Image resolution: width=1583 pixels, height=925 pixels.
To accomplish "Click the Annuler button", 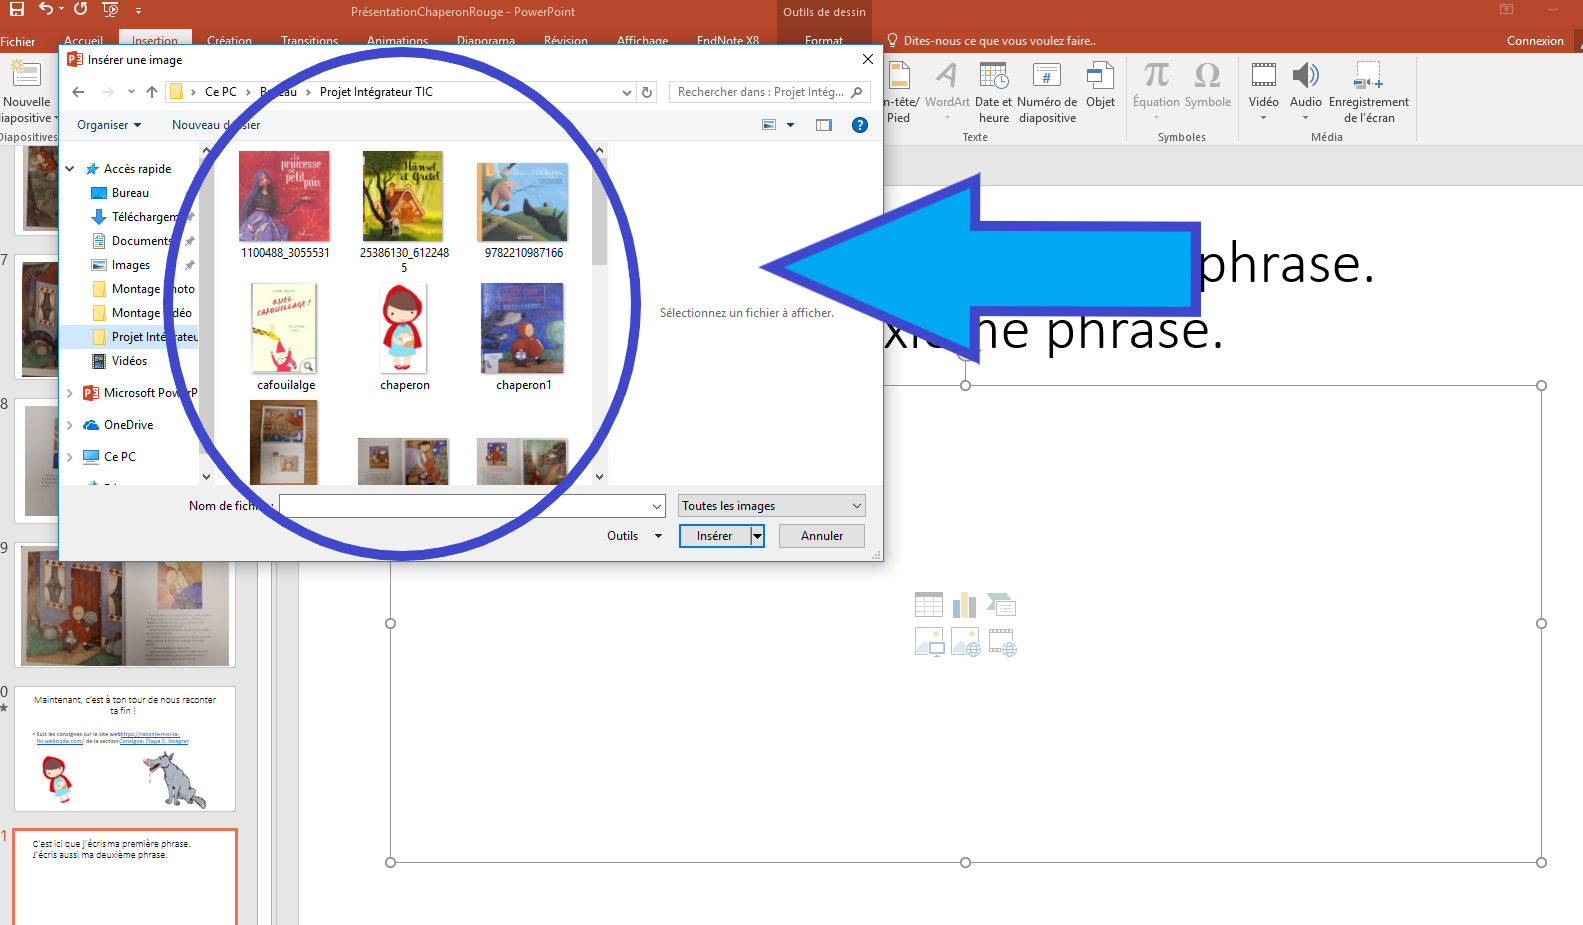I will (x=822, y=536).
